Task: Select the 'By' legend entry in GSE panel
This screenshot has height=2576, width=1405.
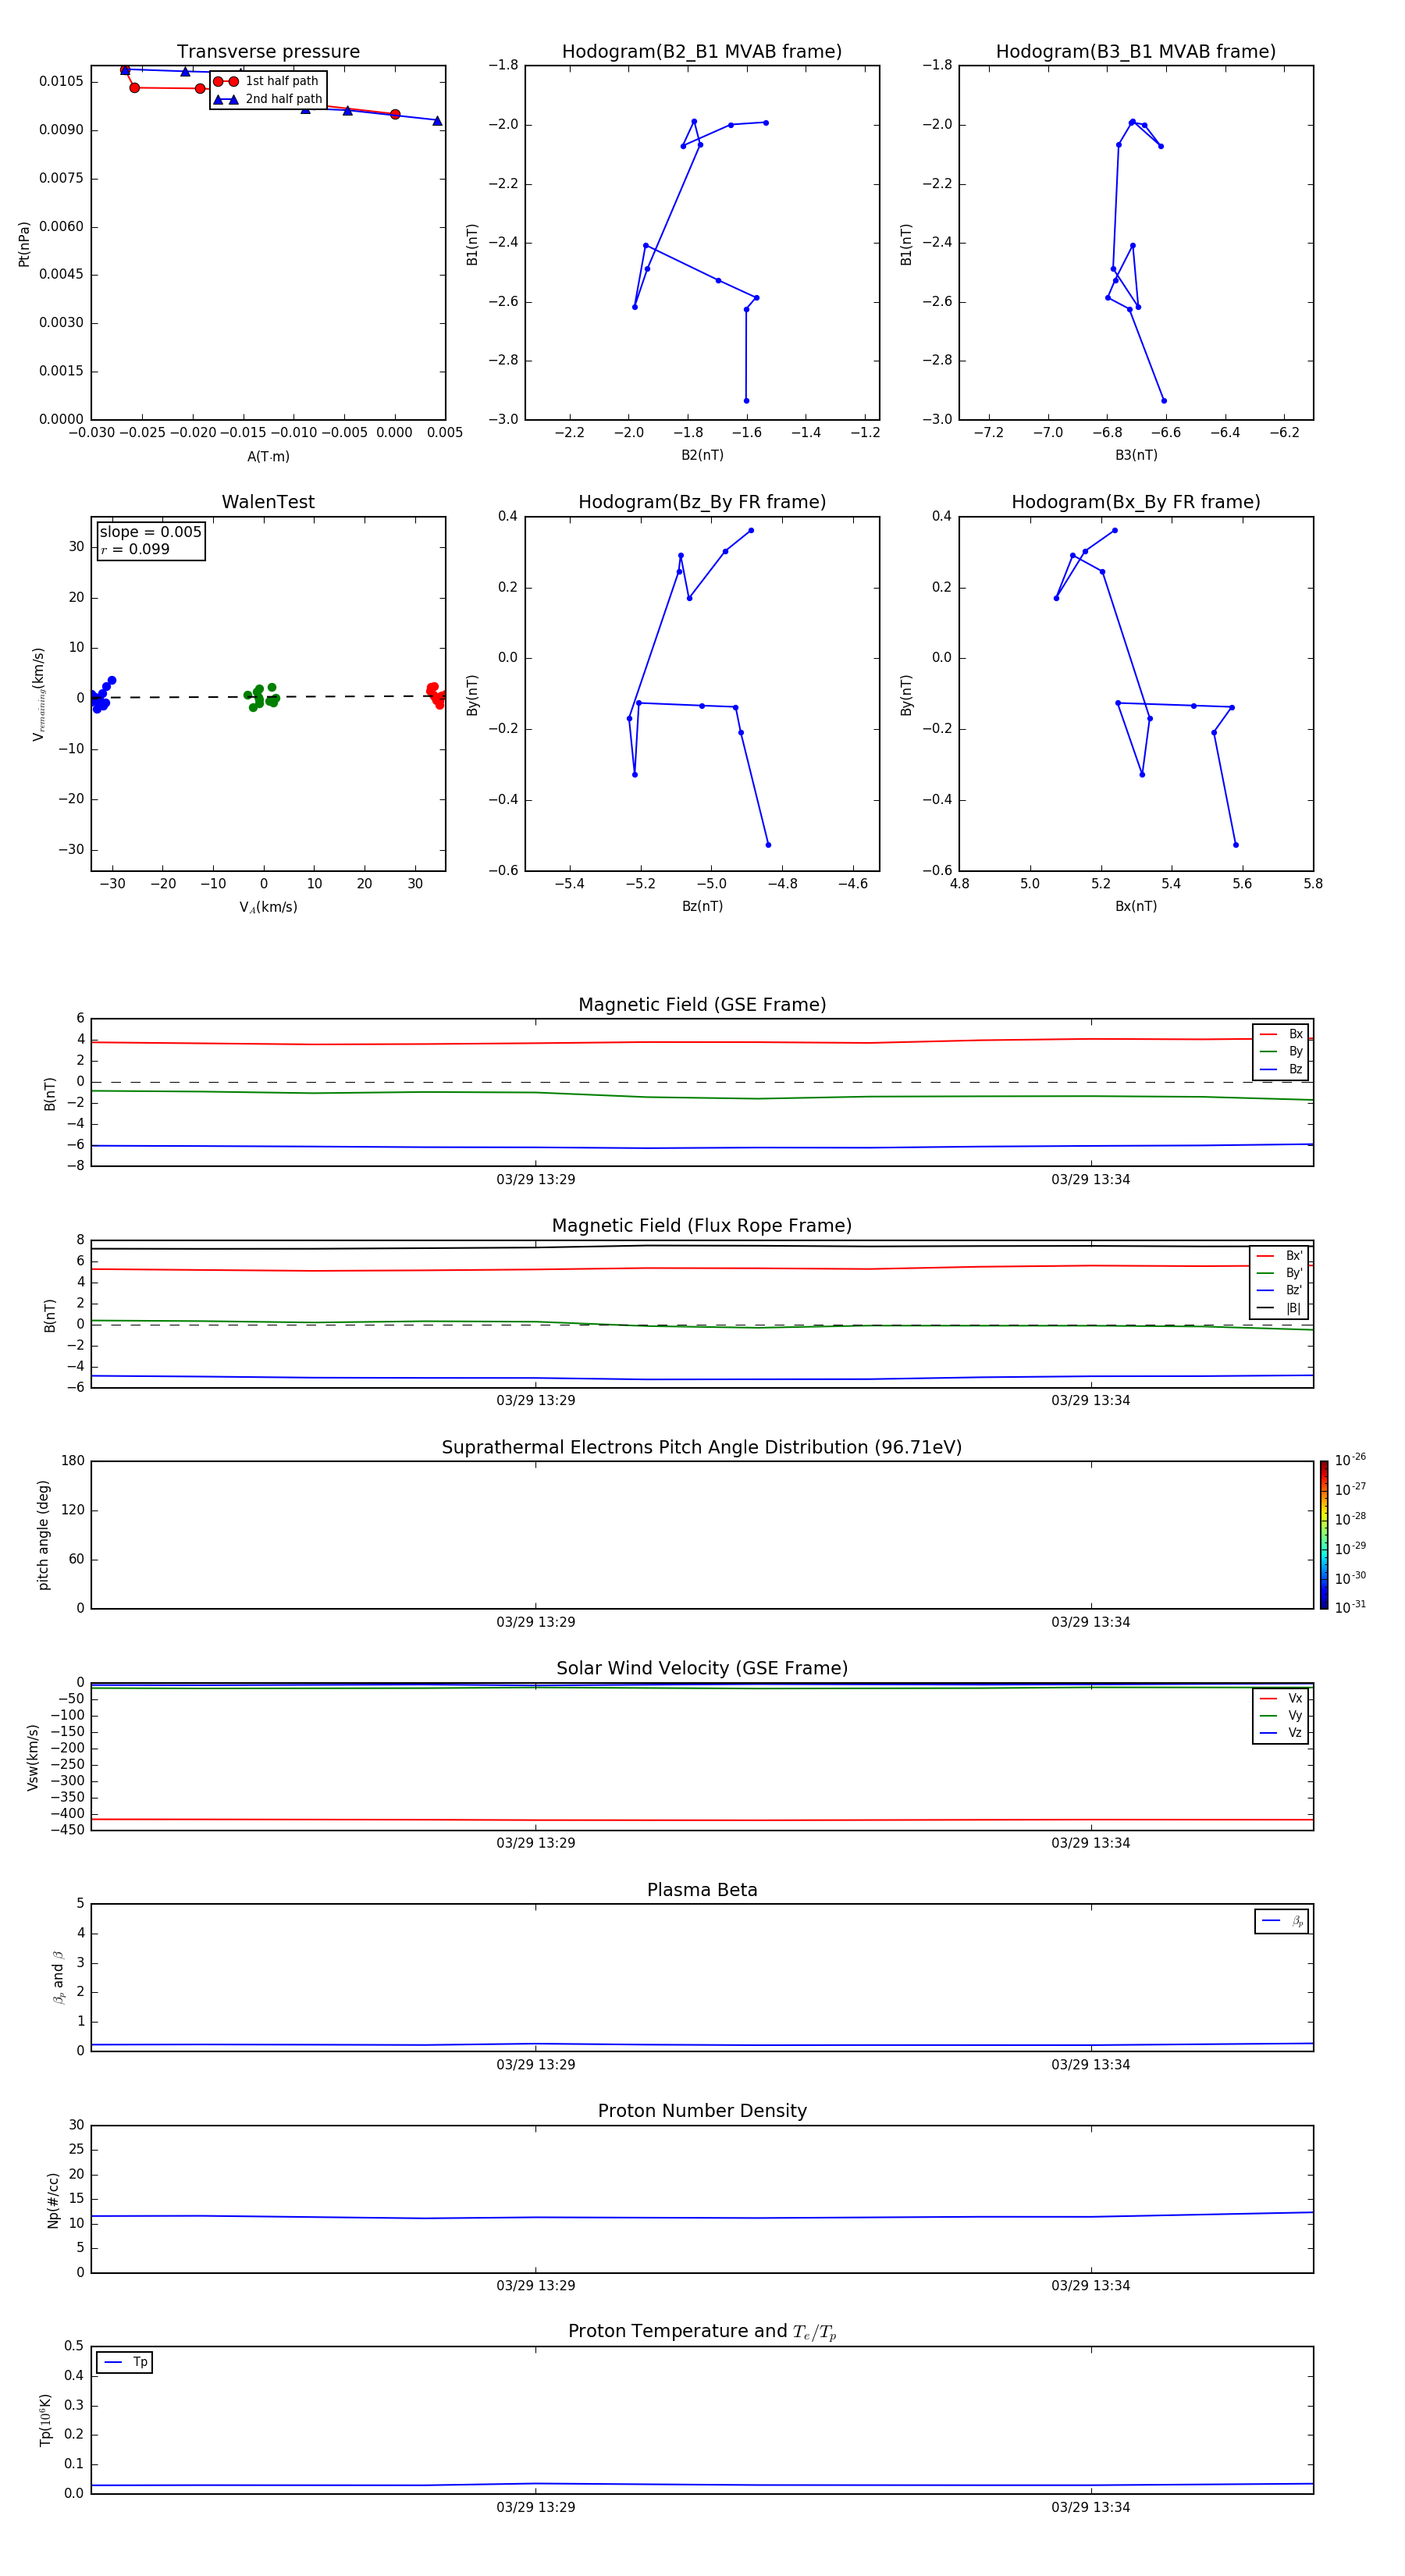Action: click(x=1281, y=1051)
